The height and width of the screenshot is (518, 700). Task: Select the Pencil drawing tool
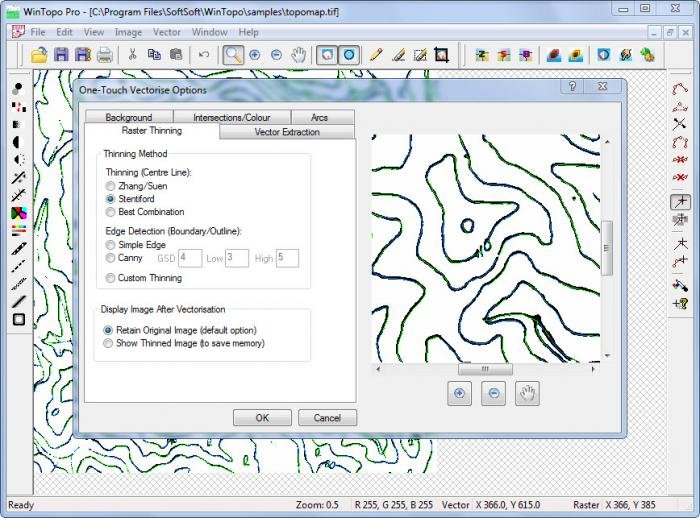coord(376,55)
